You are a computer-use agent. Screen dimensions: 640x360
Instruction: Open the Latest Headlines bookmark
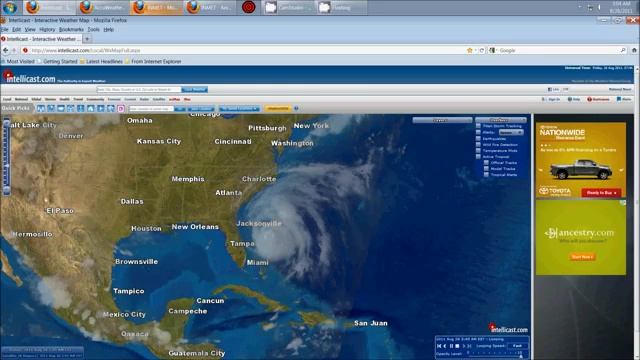101,62
